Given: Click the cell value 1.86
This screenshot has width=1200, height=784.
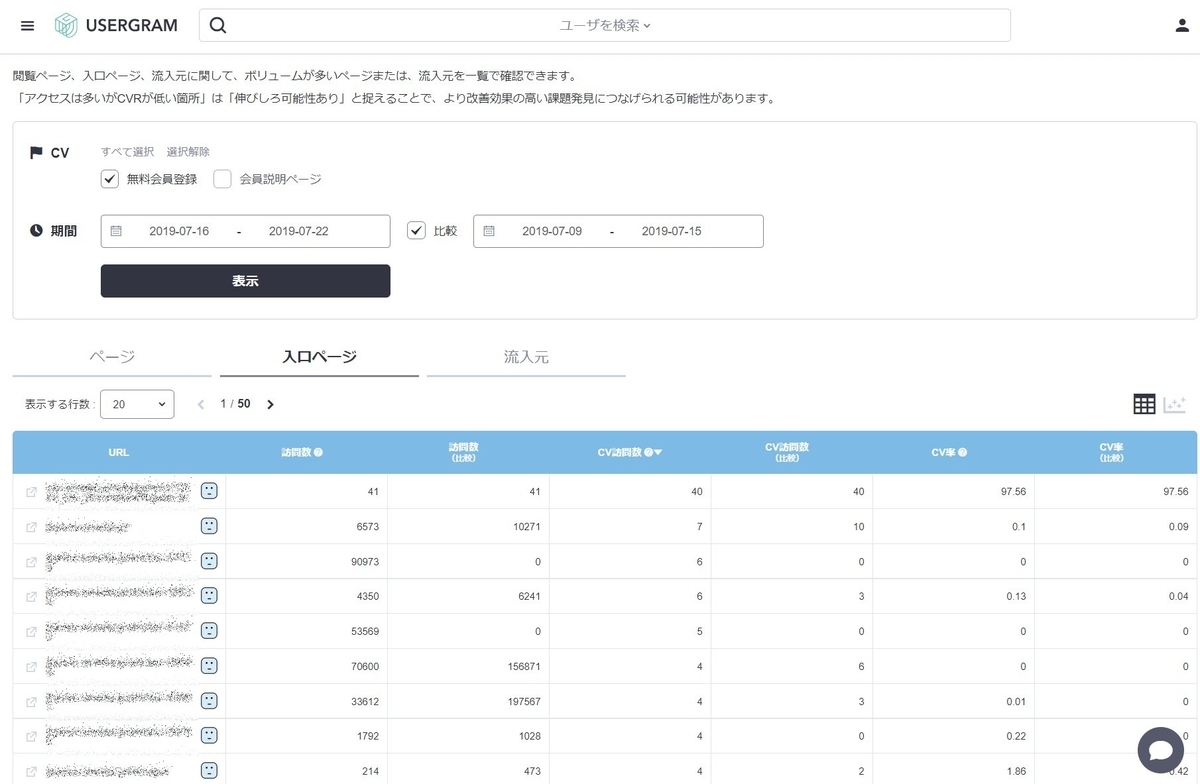Looking at the screenshot, I should (x=1015, y=771).
